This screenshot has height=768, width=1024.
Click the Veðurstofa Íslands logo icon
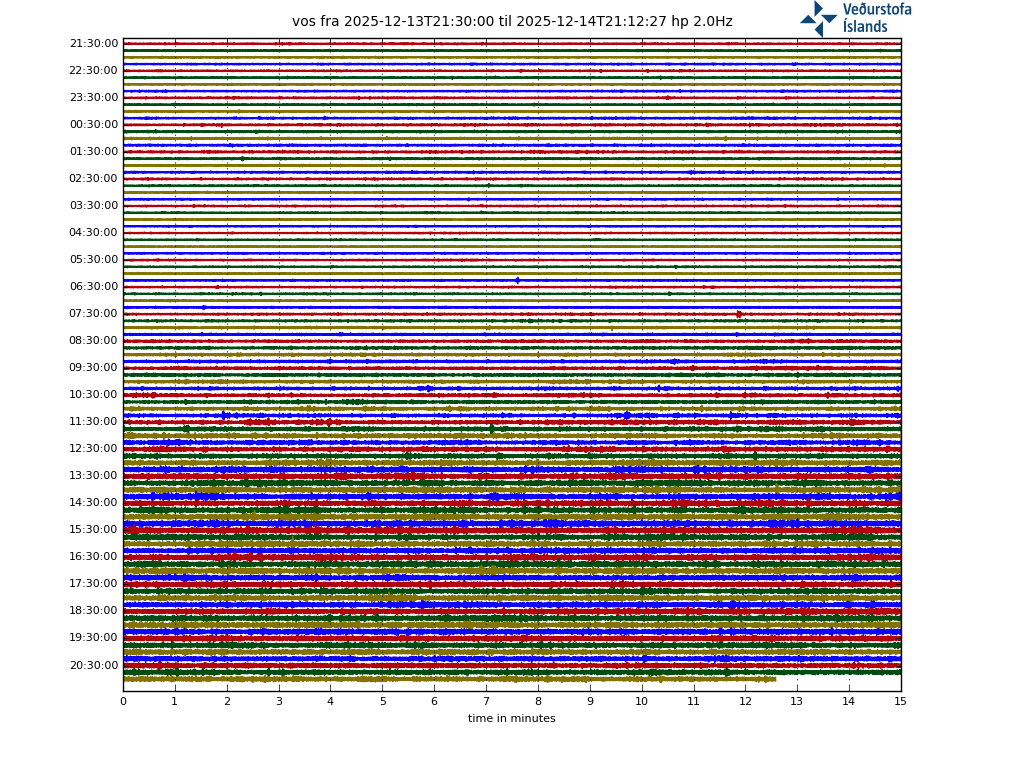click(818, 18)
